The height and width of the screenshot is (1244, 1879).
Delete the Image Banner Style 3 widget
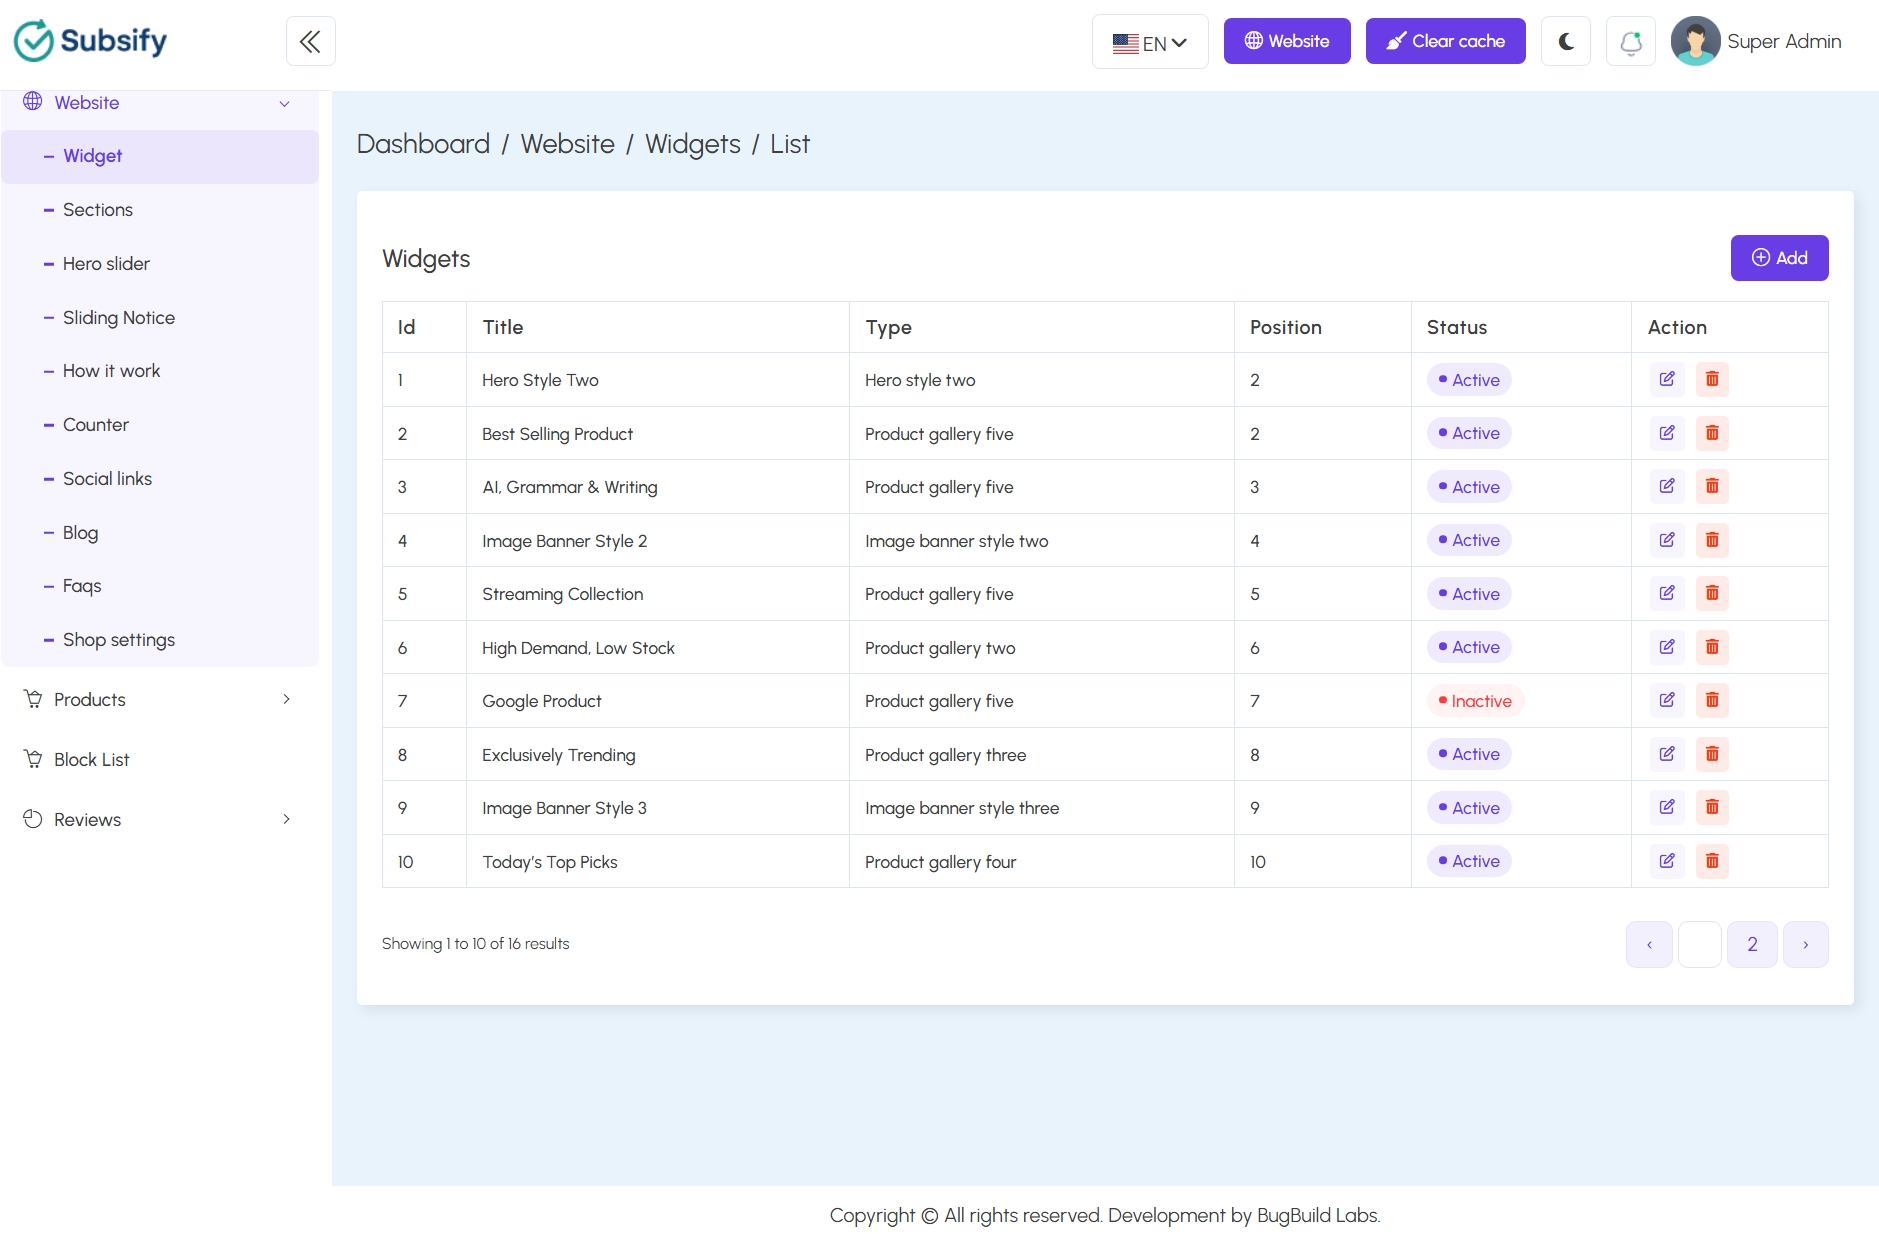tap(1712, 807)
